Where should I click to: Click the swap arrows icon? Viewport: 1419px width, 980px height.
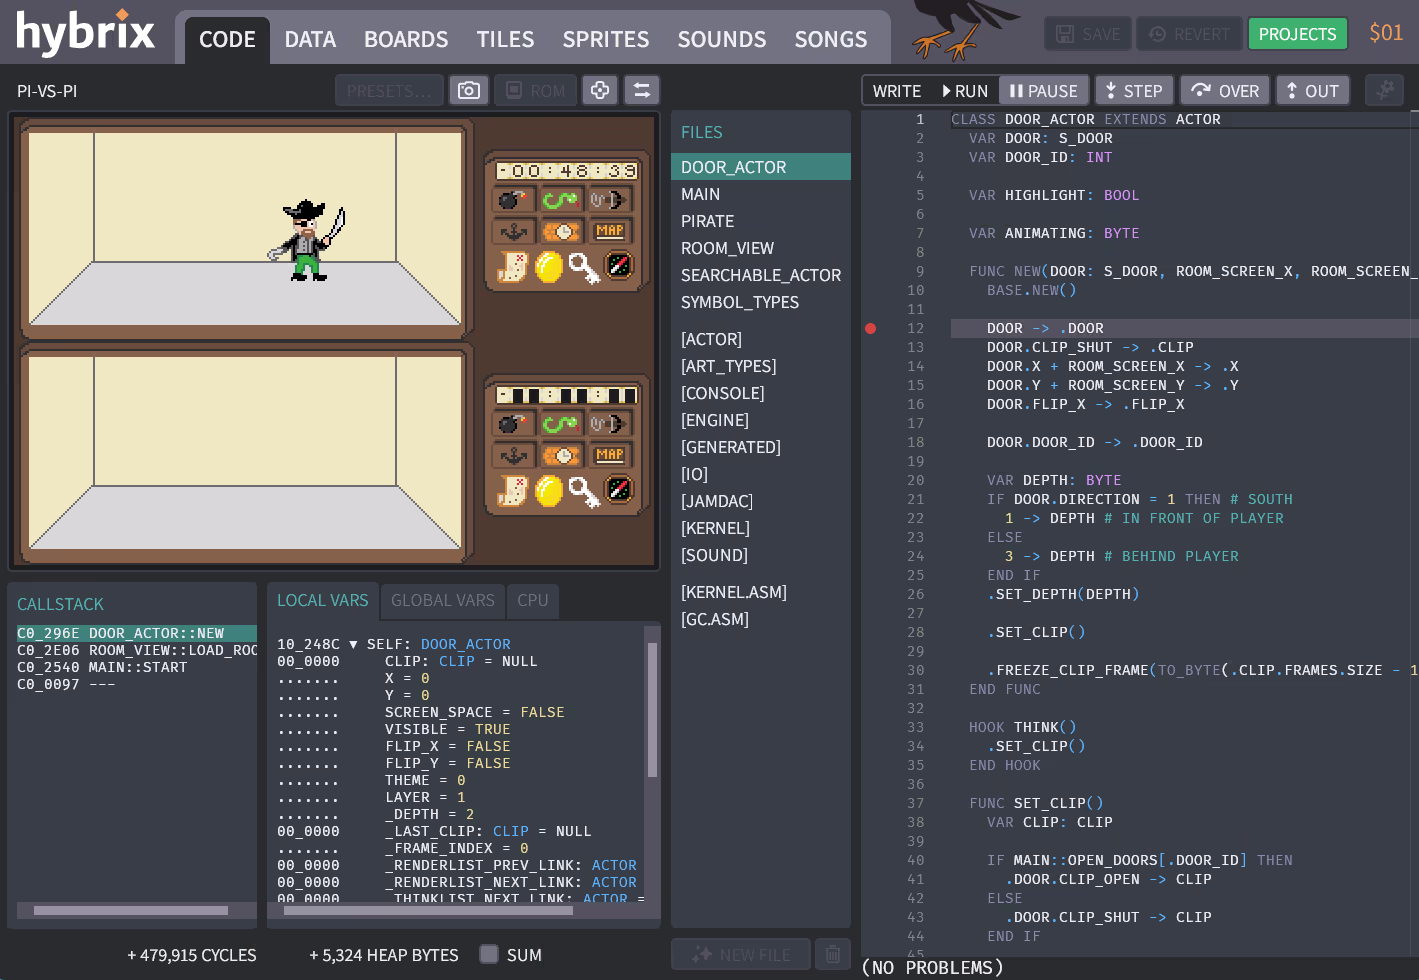[x=642, y=91]
